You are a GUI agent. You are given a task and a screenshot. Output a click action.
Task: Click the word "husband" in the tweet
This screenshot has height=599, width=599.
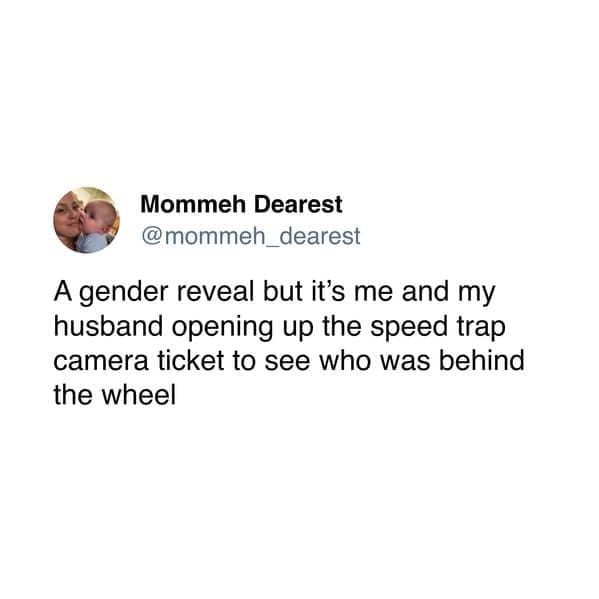point(108,327)
